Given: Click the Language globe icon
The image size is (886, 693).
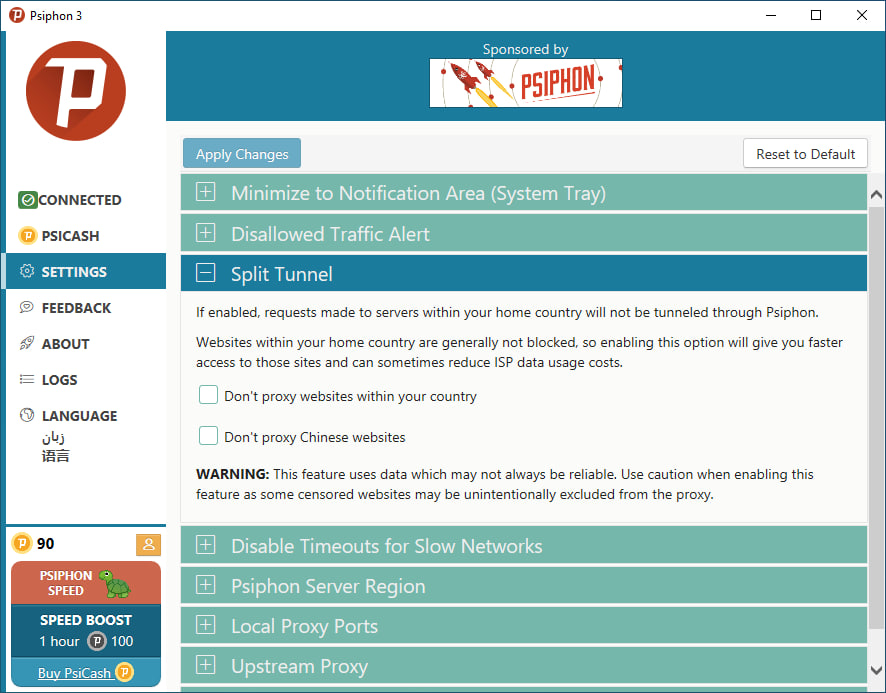Looking at the screenshot, I should click(x=27, y=415).
